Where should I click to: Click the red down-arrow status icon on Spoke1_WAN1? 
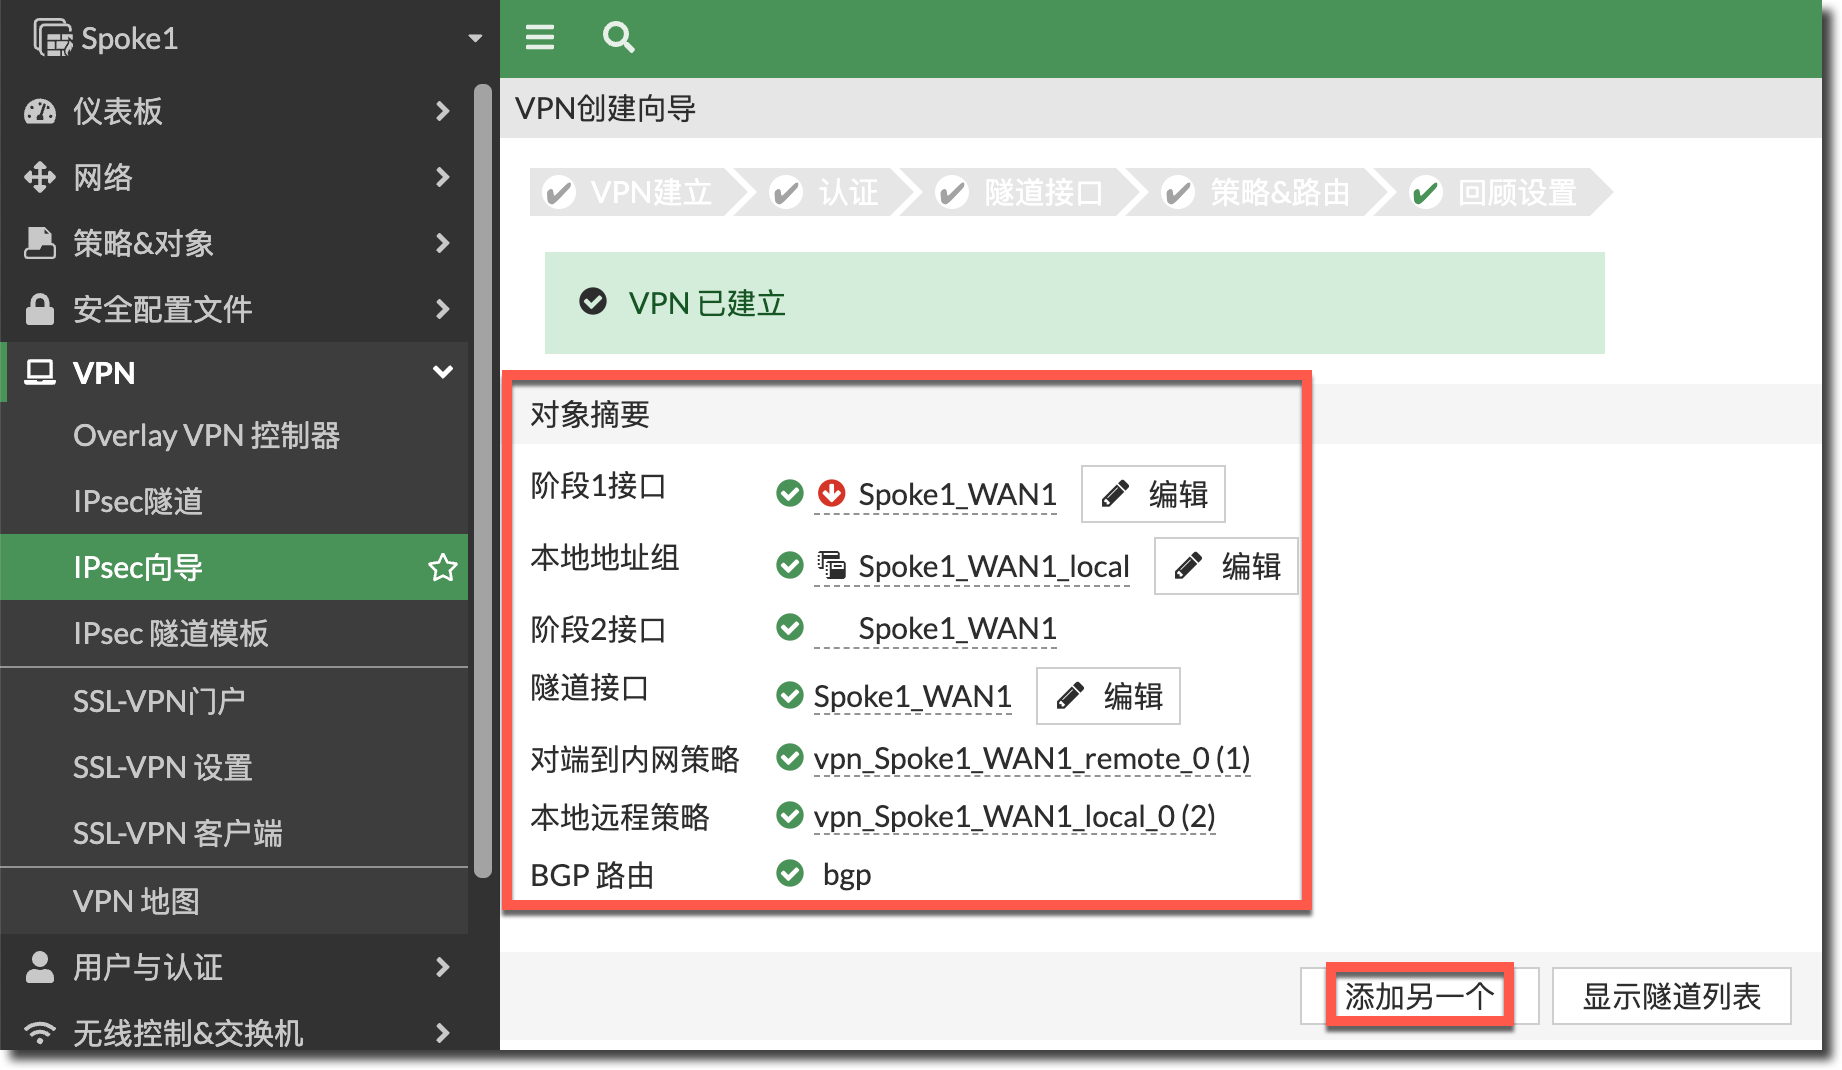831,494
